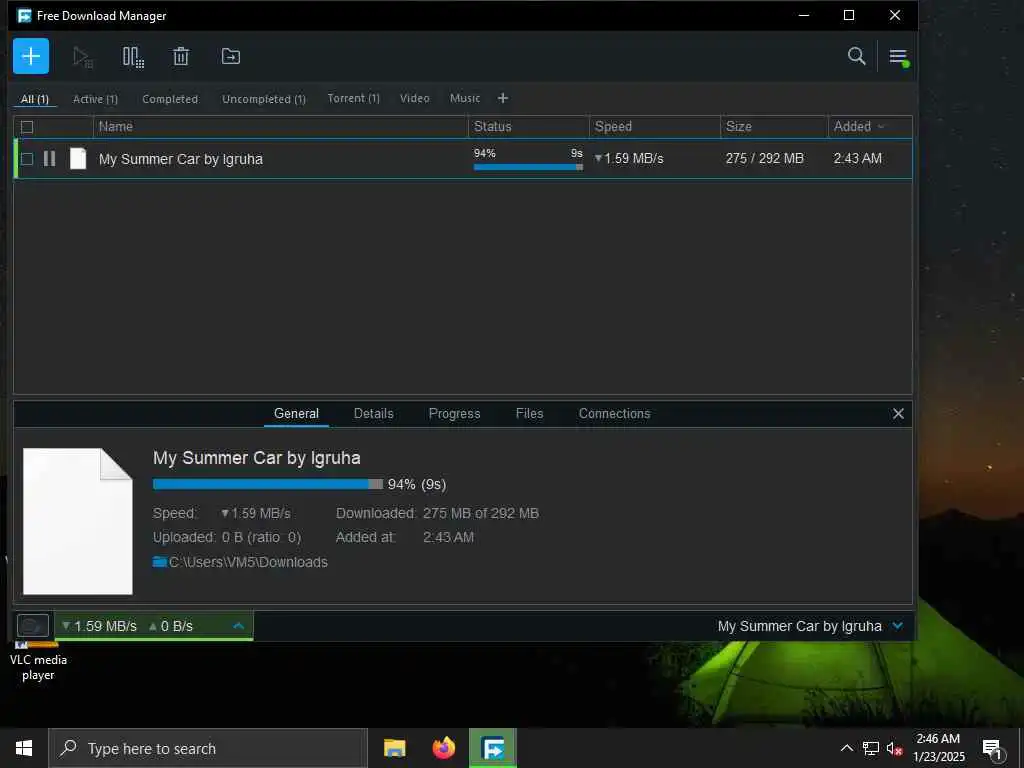Open C:\Users\VM5\Downloads folder link
The image size is (1024, 768).
pyautogui.click(x=248, y=562)
